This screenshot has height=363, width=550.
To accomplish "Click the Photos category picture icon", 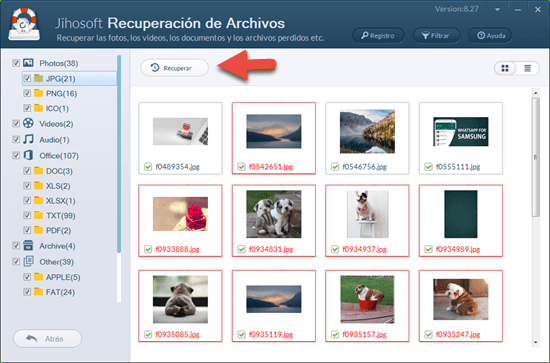I will click(x=28, y=63).
